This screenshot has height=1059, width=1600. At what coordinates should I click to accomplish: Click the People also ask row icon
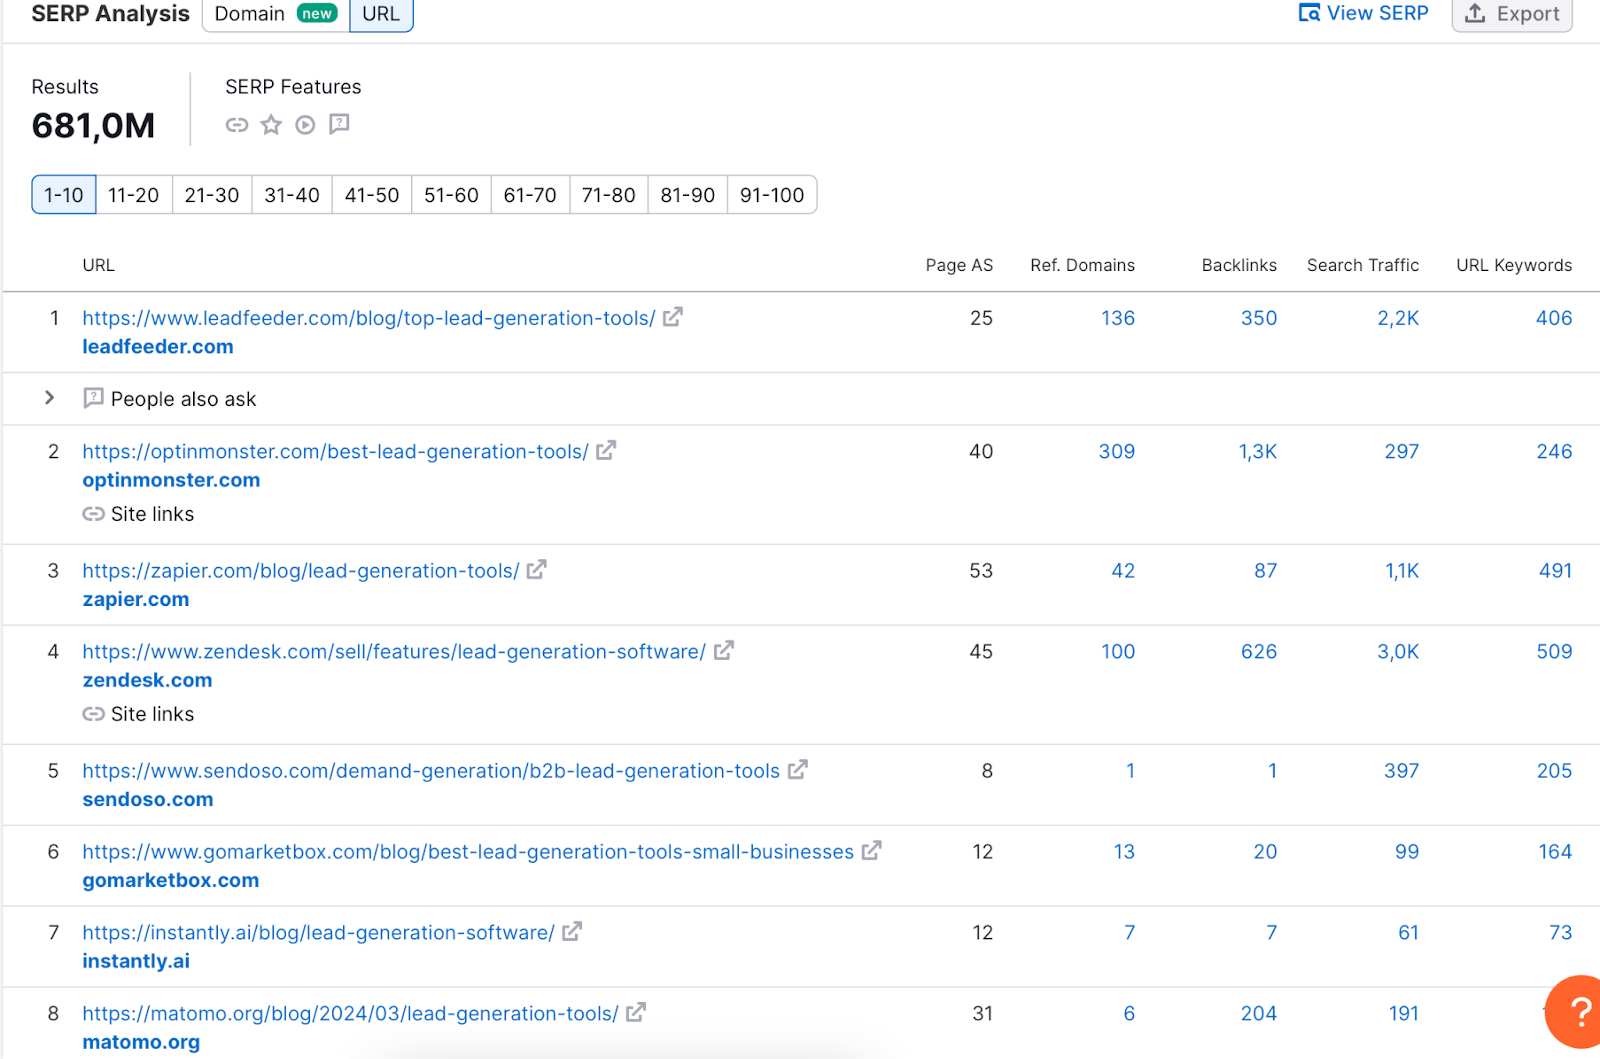(x=93, y=398)
